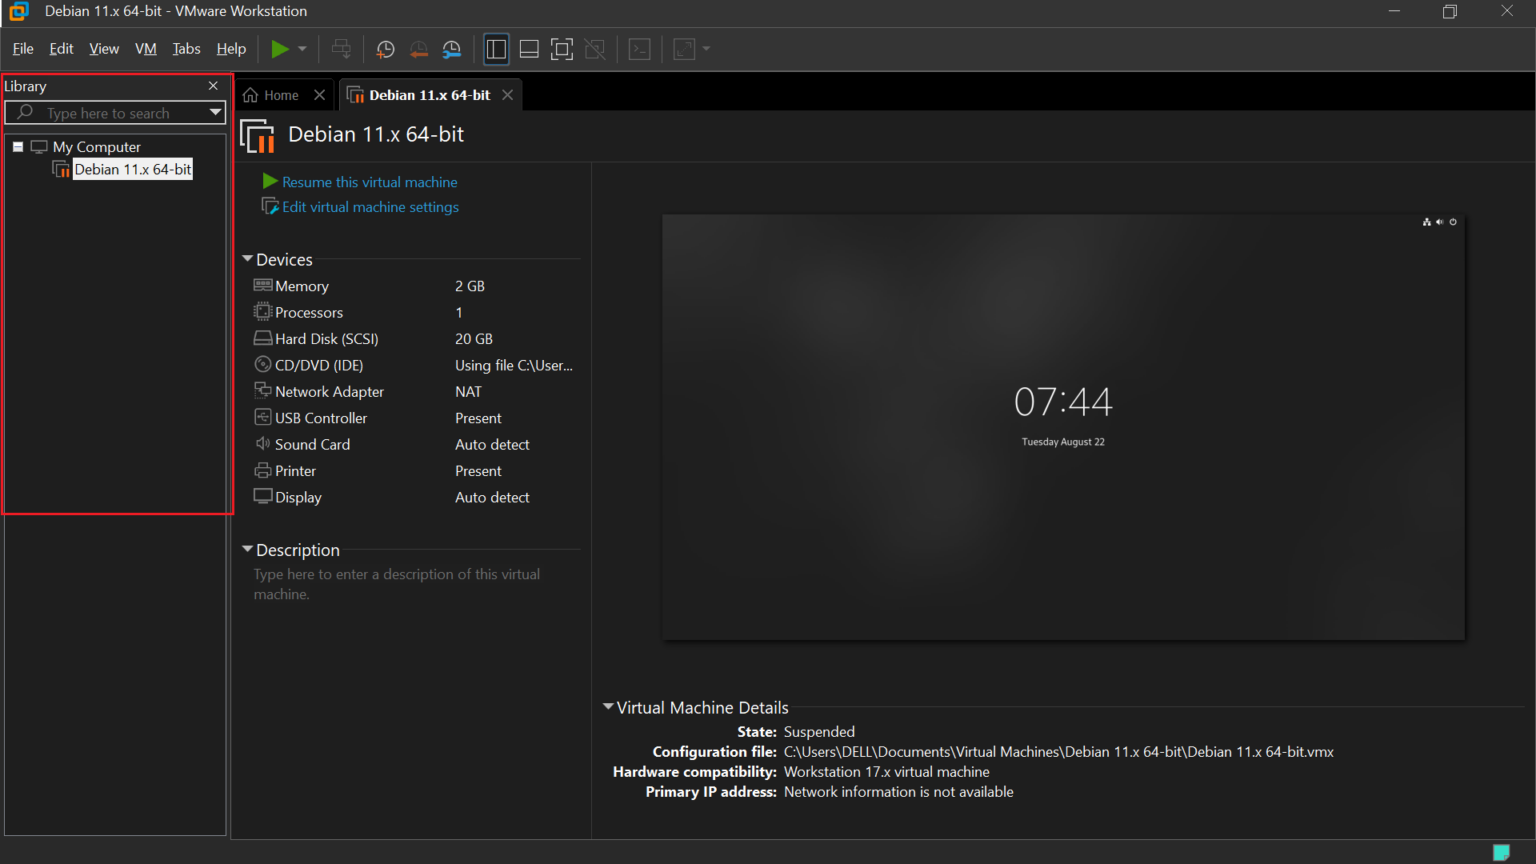Collapse the My Computer tree node
Screen dimensions: 1536x864
[18, 147]
